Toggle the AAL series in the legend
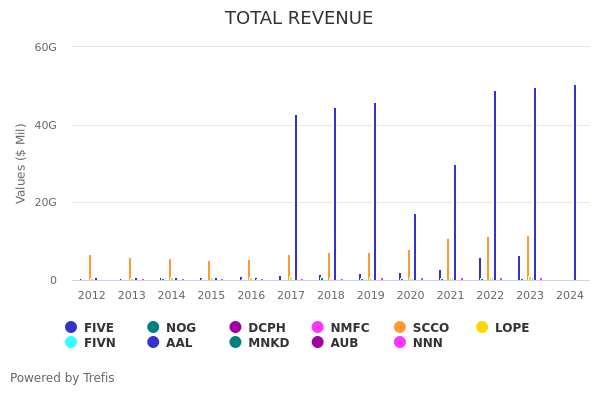This screenshot has width=600, height=400. (x=153, y=343)
